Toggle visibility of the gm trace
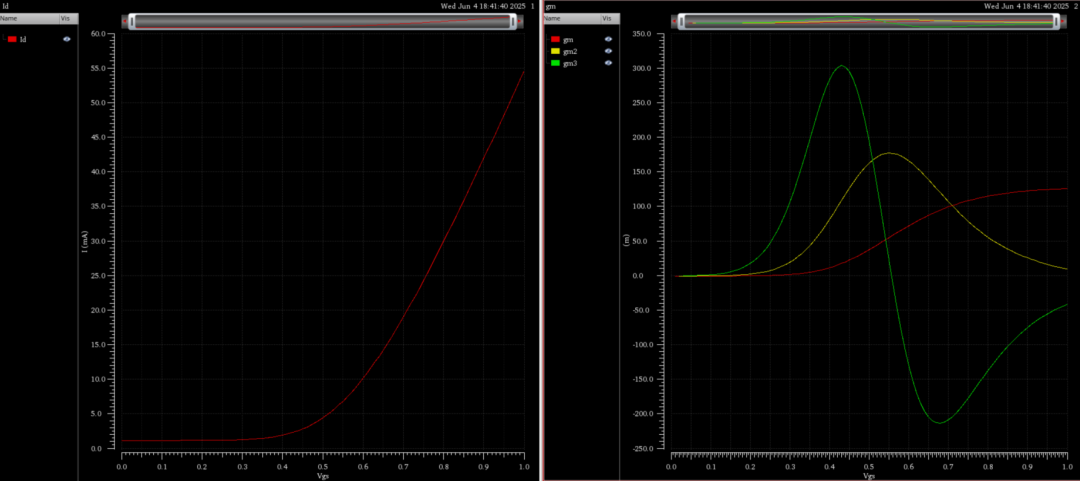 (x=608, y=39)
